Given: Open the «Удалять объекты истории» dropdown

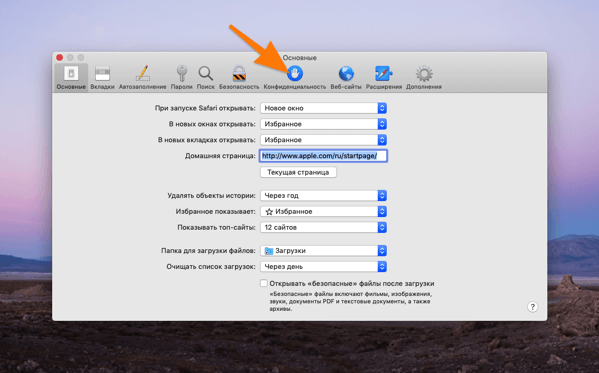Looking at the screenshot, I should click(324, 195).
